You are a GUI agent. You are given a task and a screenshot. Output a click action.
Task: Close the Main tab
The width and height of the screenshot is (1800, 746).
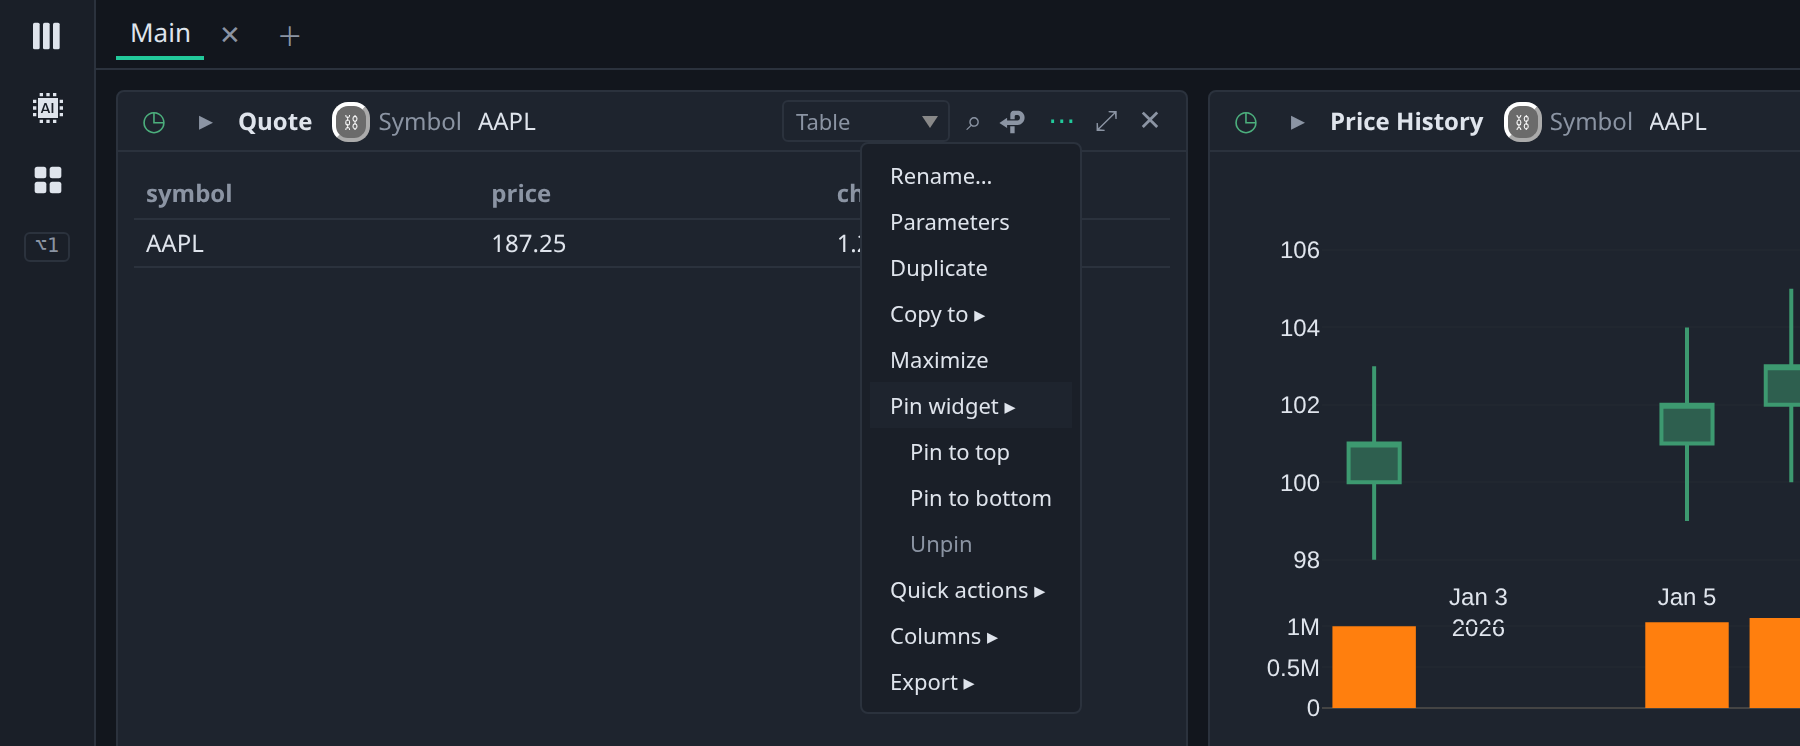pyautogui.click(x=230, y=35)
